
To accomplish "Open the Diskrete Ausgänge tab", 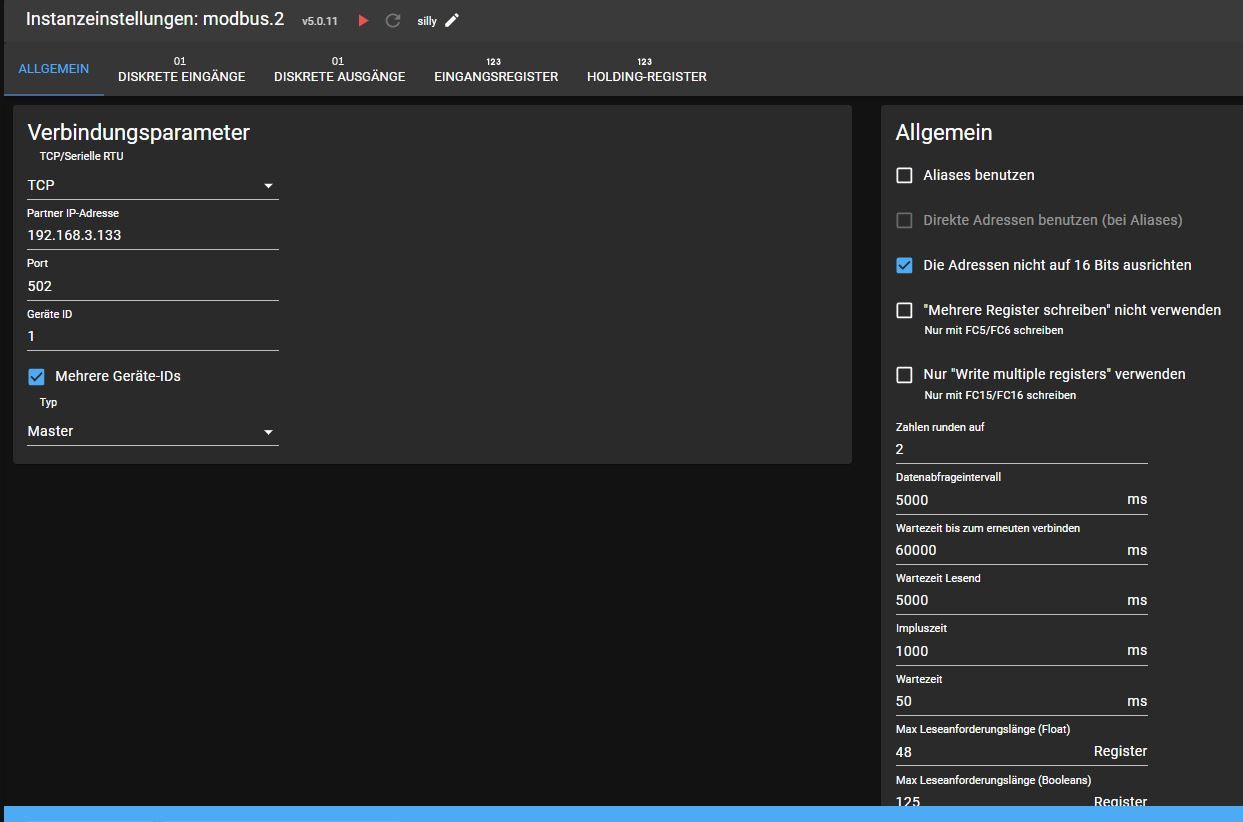I will point(339,70).
